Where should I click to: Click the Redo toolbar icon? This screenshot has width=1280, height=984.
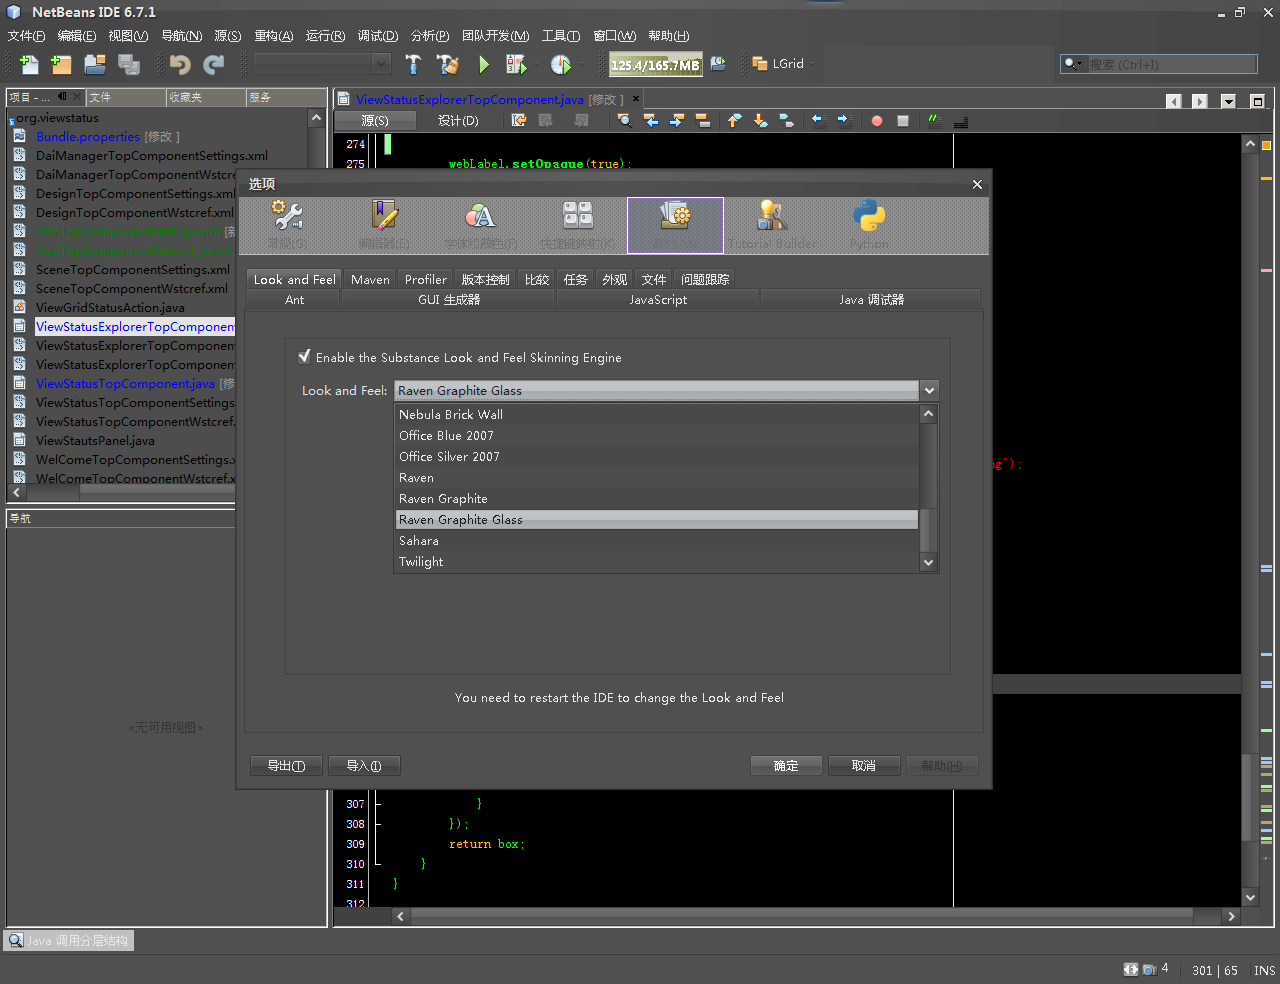213,65
